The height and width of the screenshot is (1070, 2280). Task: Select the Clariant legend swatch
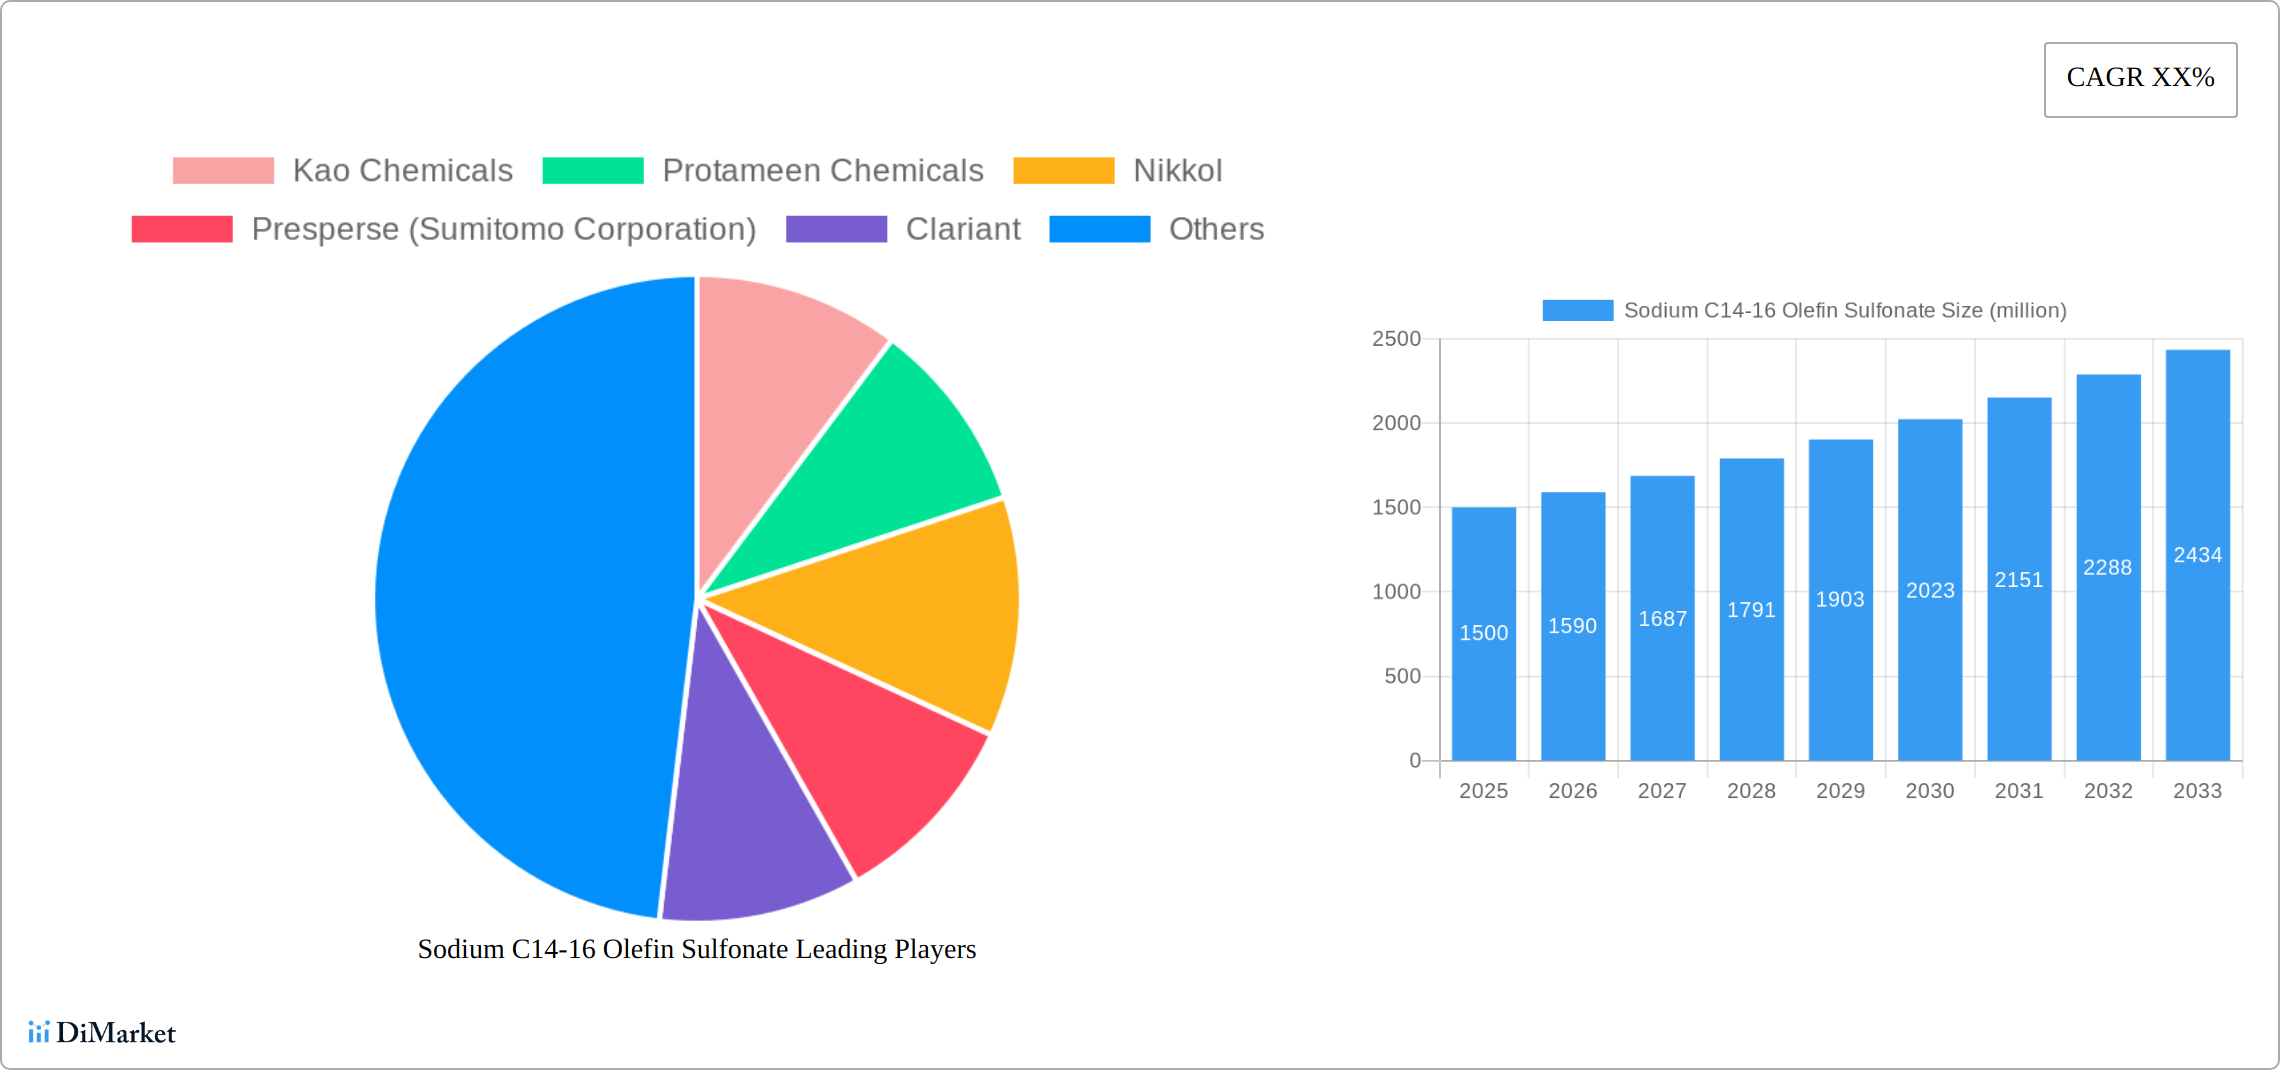[836, 229]
